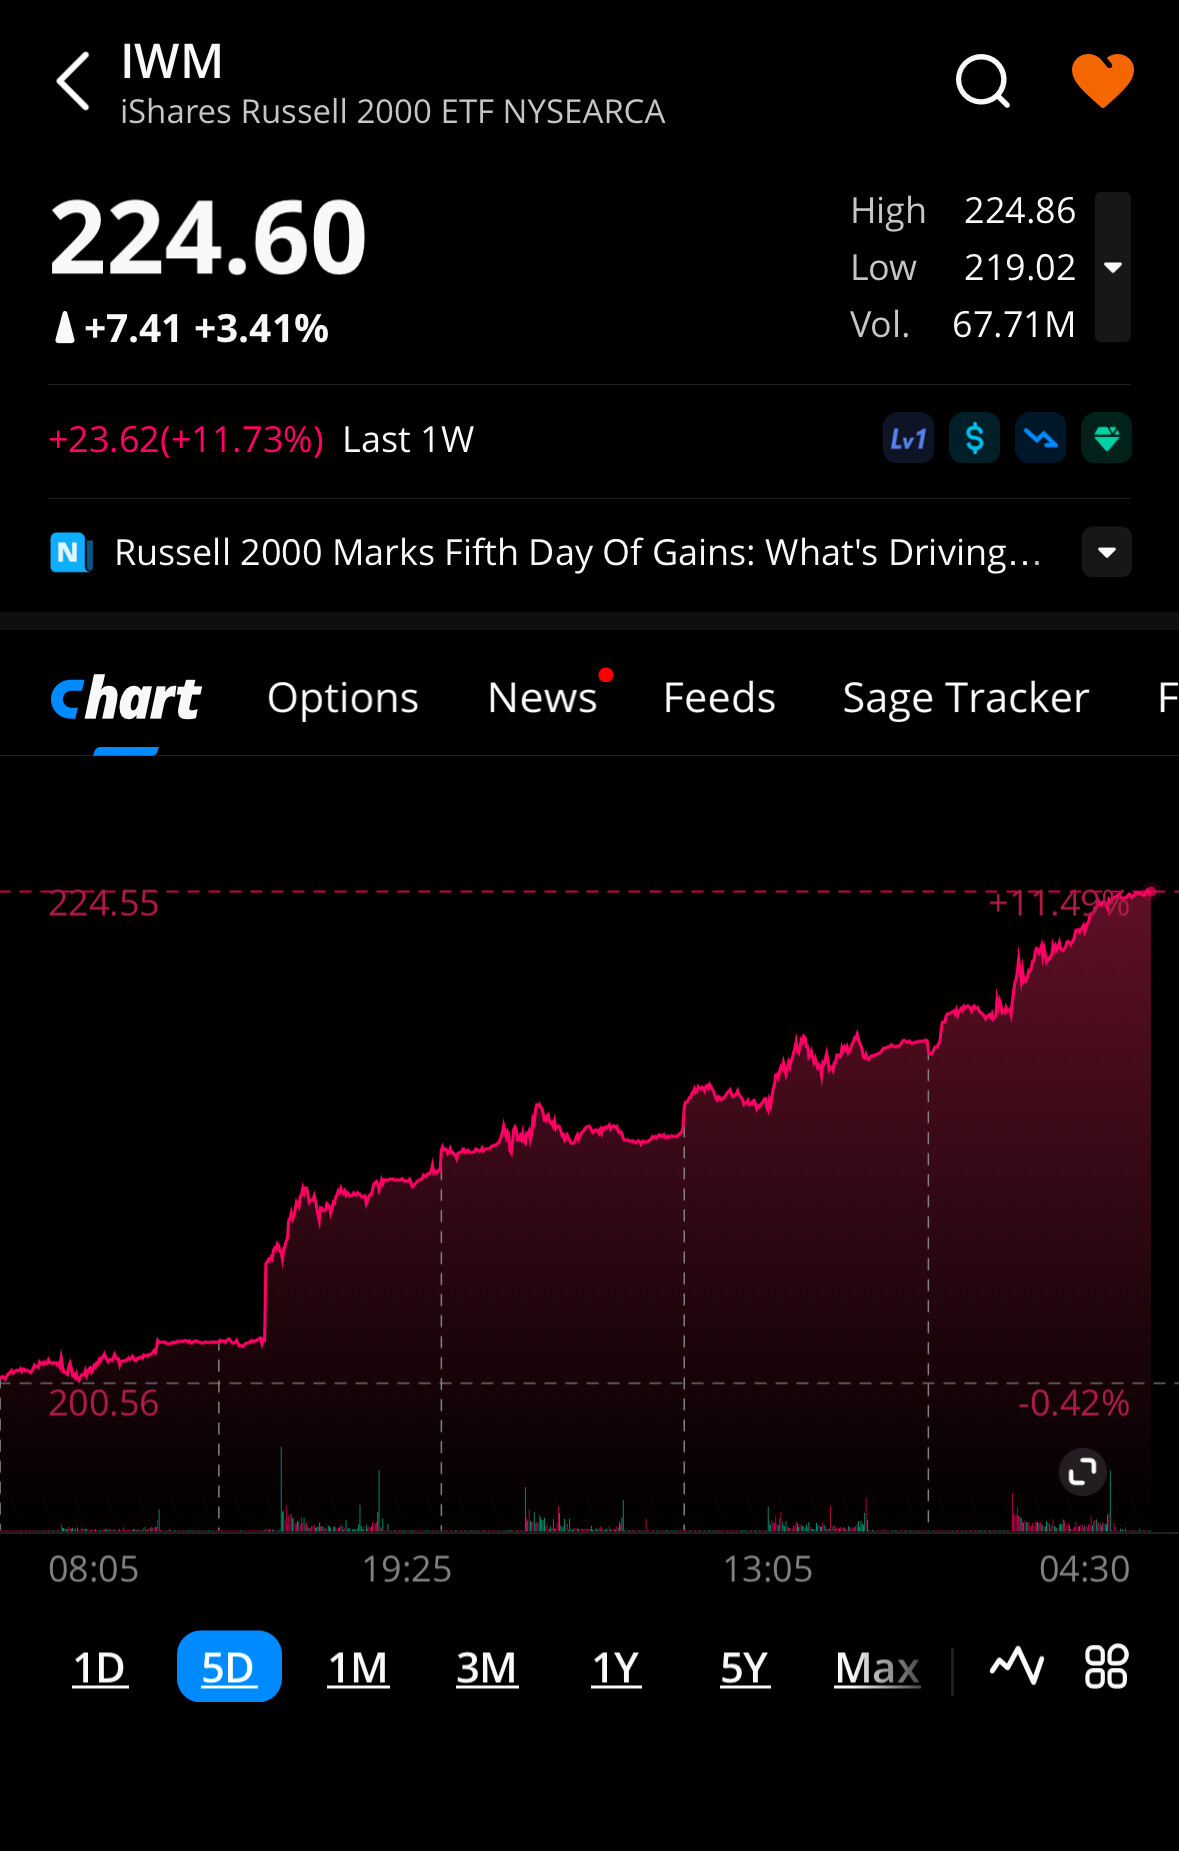Toggle the orange heart favorite icon

(x=1102, y=80)
